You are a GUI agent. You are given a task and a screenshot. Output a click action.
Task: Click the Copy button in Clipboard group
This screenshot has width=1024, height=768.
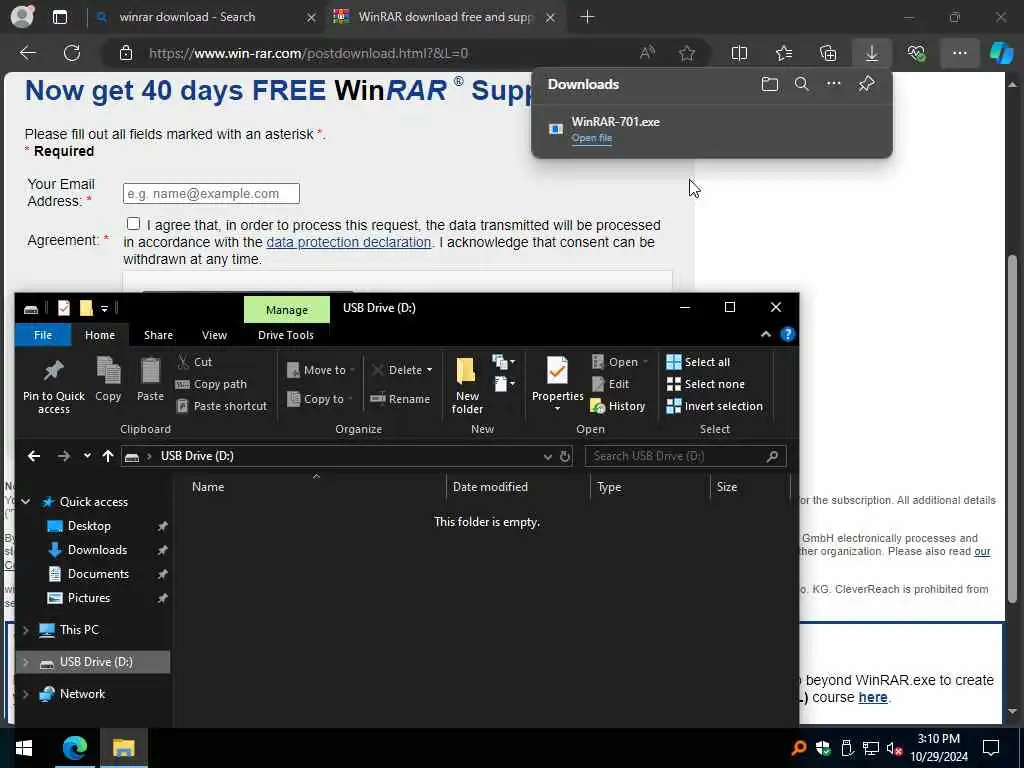[x=108, y=379]
